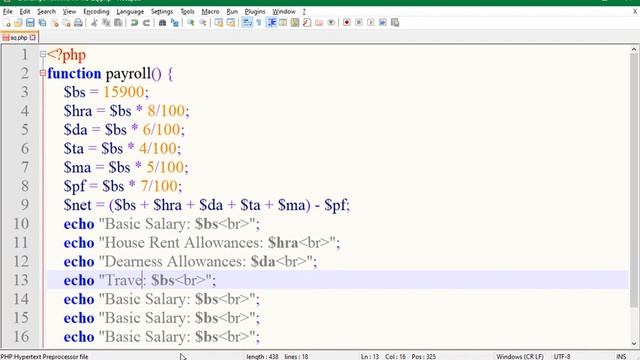Click the vertical scrollbar thumb
This screenshot has width=640, height=360.
[x=634, y=180]
